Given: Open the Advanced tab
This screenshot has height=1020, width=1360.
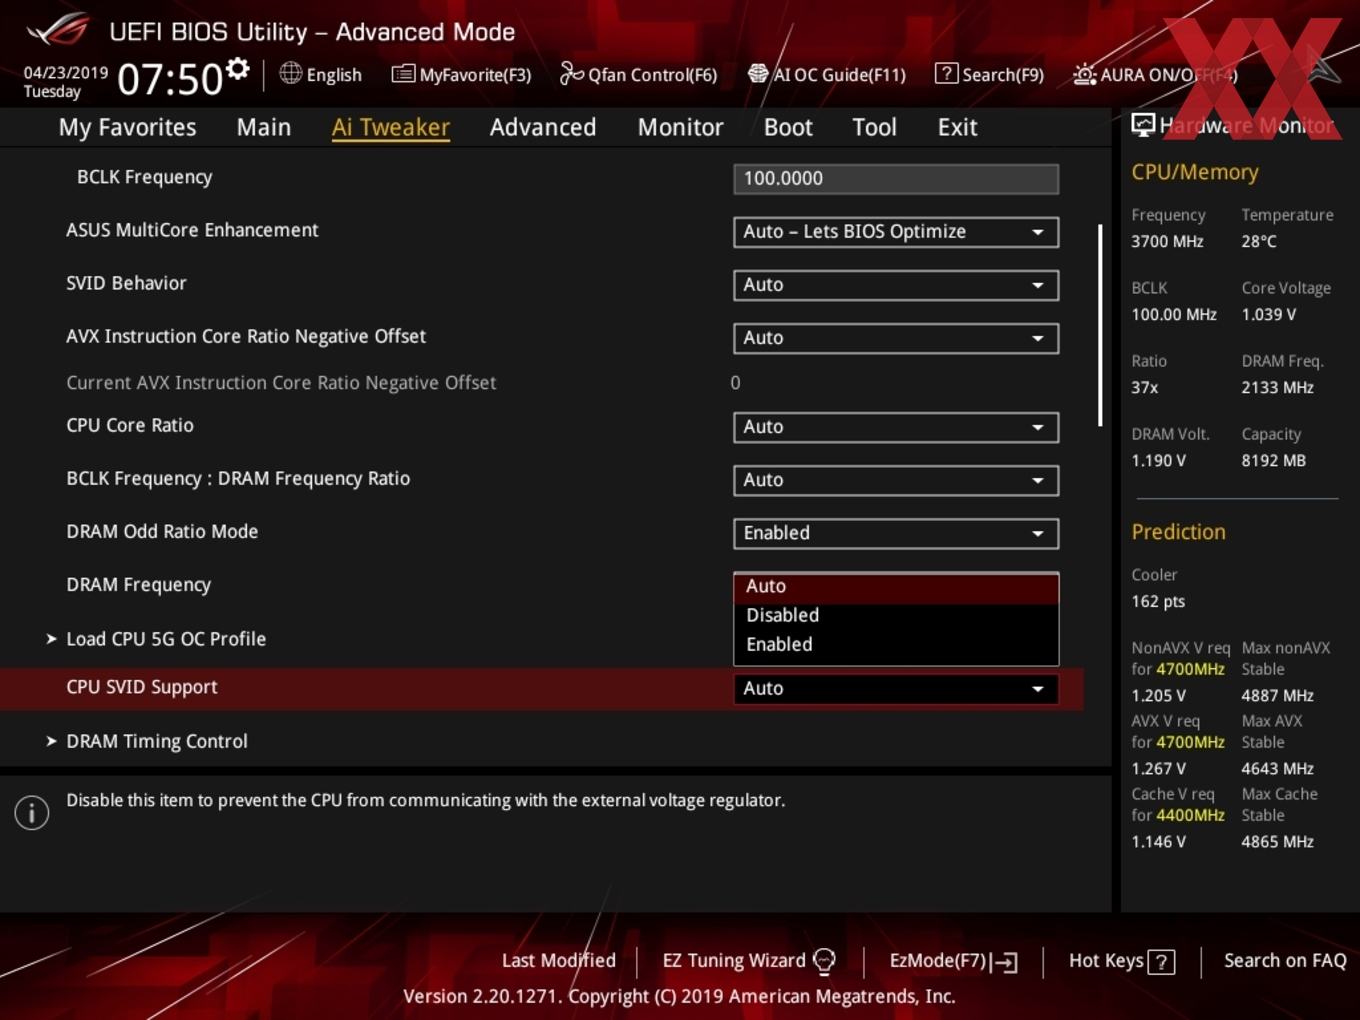Looking at the screenshot, I should pyautogui.click(x=543, y=127).
